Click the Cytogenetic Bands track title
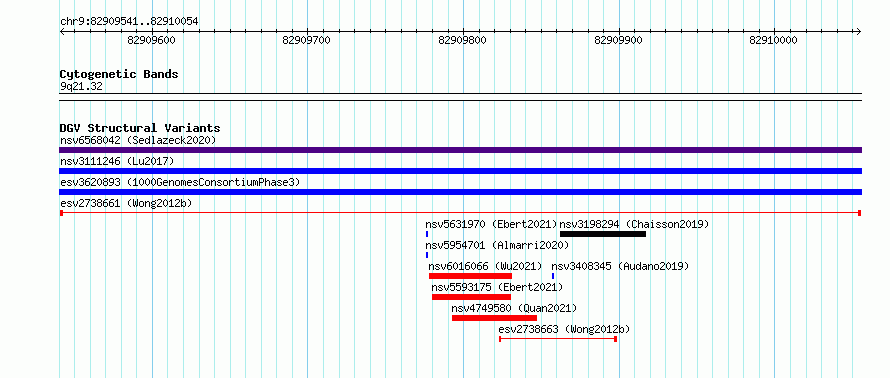This screenshot has height=378, width=890. (119, 74)
